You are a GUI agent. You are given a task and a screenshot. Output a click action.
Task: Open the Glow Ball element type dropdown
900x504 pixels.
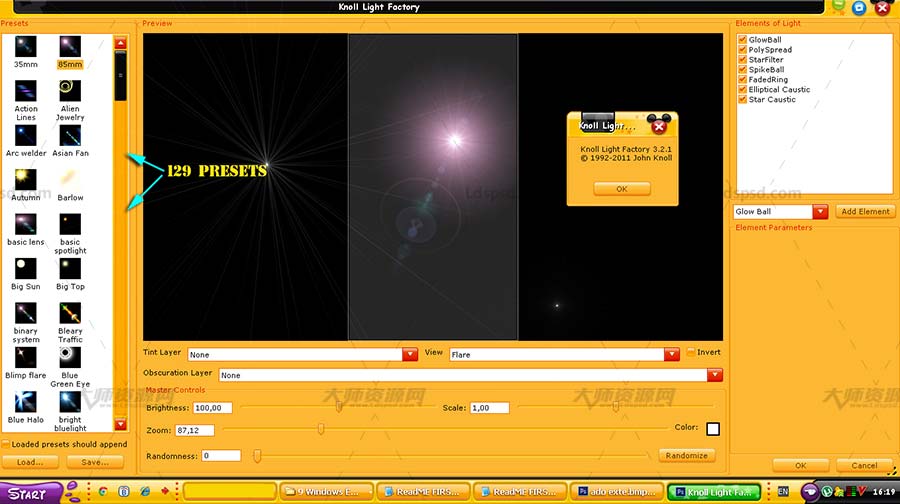click(x=820, y=212)
